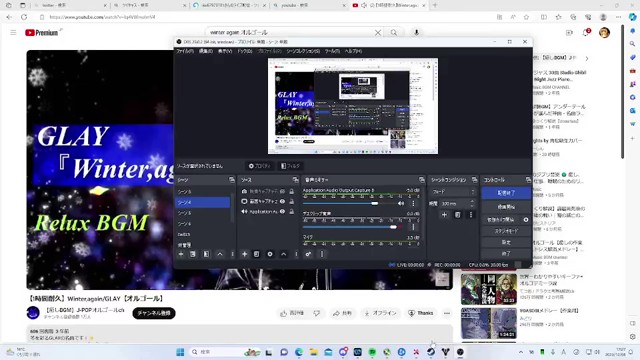This screenshot has height=360, width=640.
Task: Mute Application Audio Output Capture speaker icon
Action: [401, 203]
